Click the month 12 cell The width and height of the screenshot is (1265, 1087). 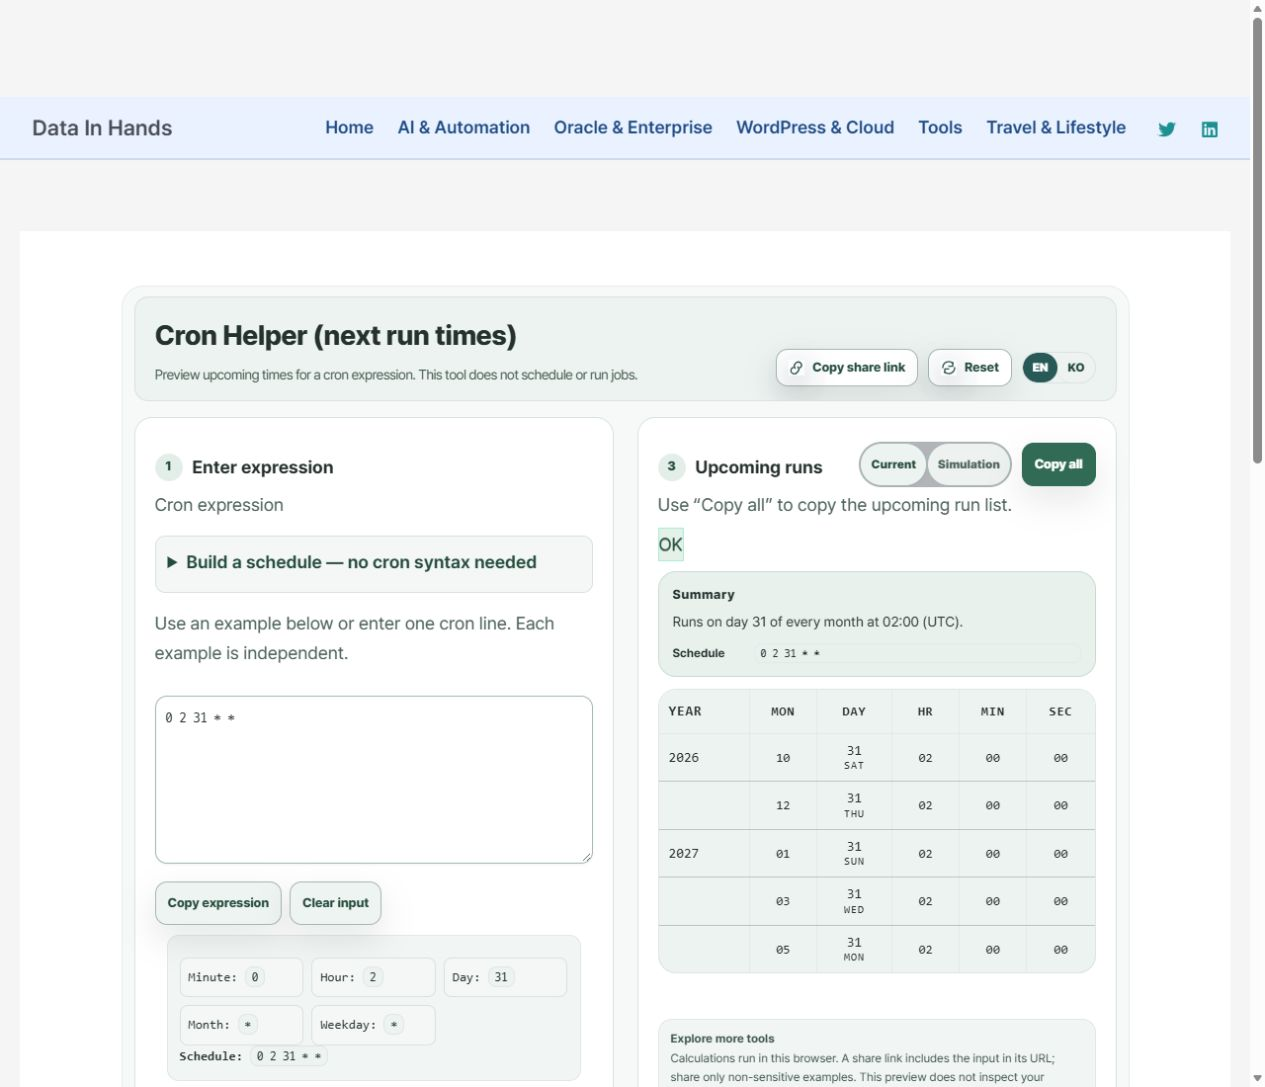coord(783,806)
